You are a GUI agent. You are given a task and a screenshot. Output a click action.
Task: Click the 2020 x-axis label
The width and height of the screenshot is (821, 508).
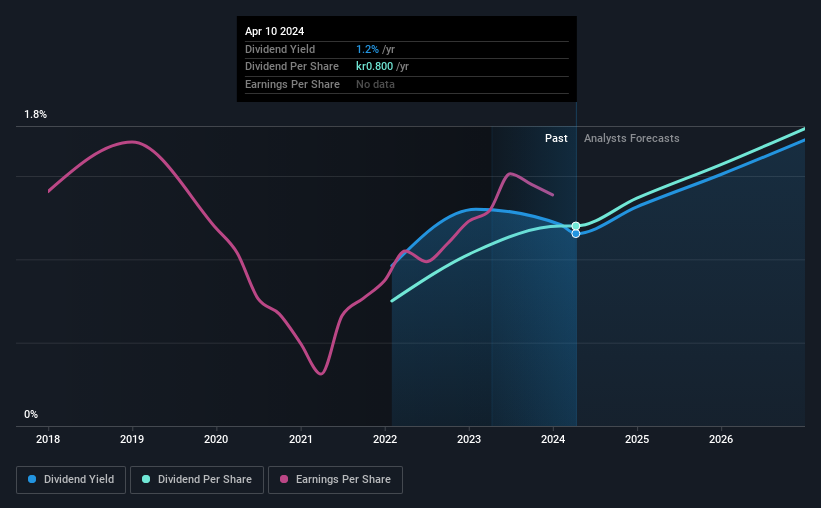click(x=216, y=439)
